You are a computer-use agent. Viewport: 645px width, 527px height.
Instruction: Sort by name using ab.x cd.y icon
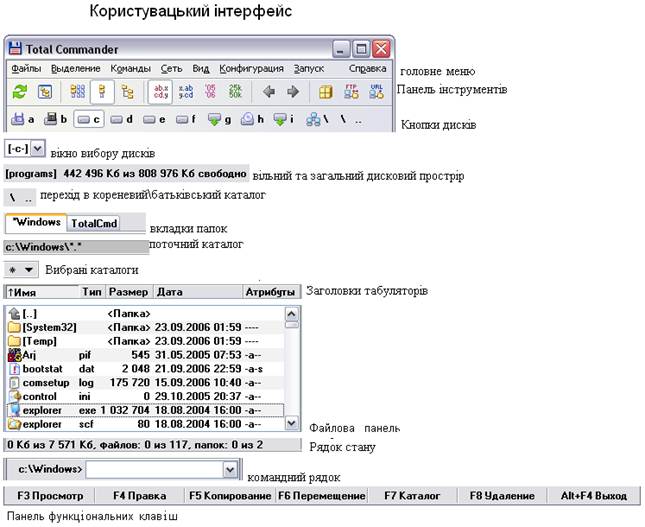[x=161, y=91]
